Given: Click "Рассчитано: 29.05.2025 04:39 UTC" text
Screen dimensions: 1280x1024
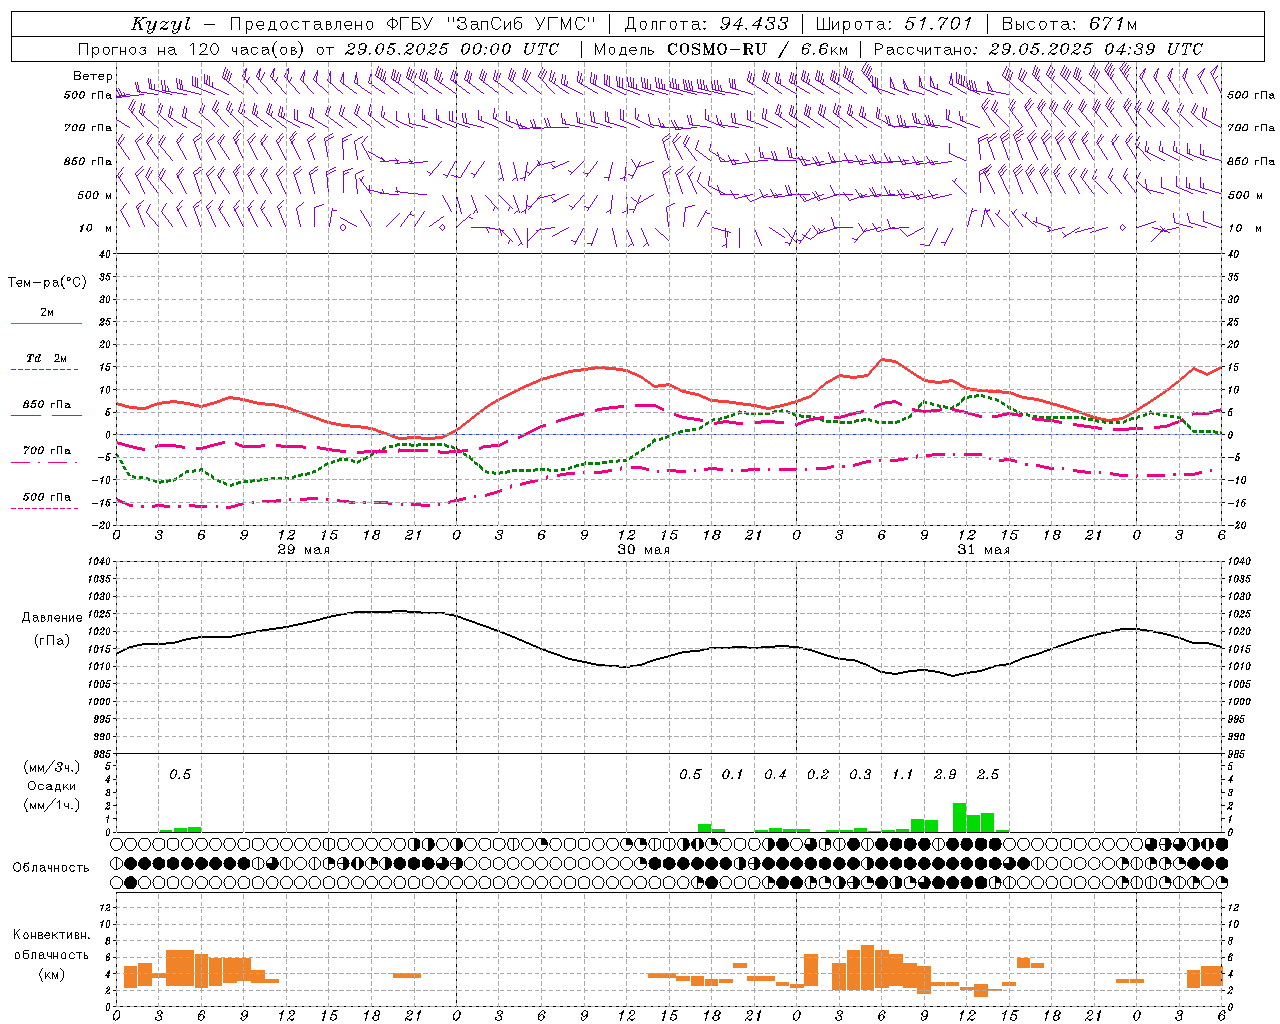Looking at the screenshot, I should [1038, 49].
